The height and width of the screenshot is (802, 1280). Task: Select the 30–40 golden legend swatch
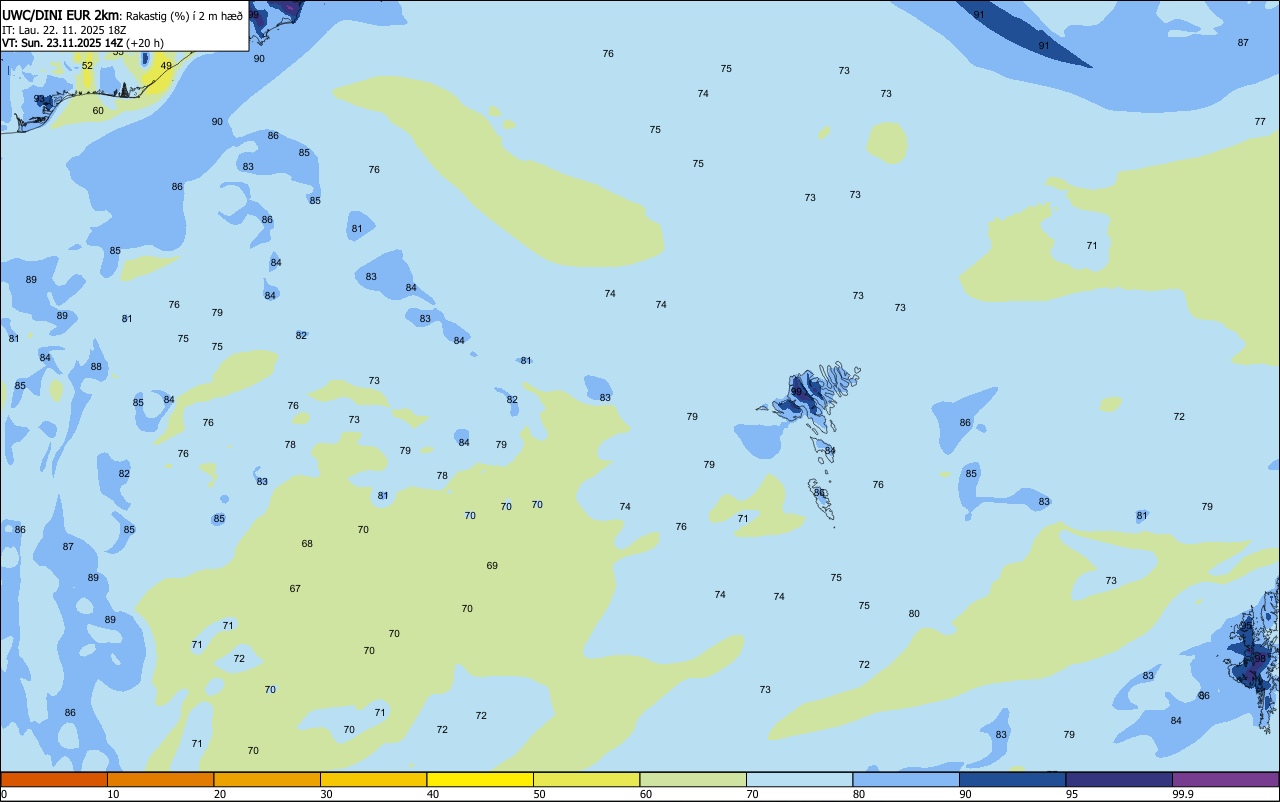pyautogui.click(x=373, y=779)
